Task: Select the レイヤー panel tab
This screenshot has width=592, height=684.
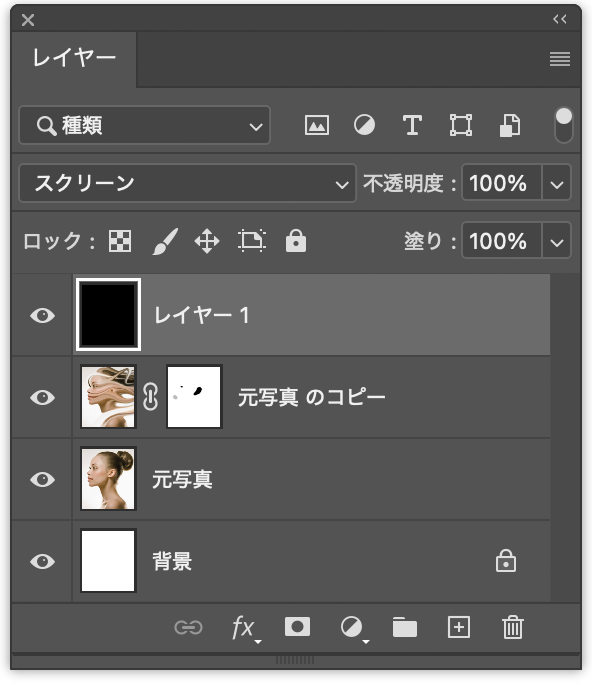Action: [x=74, y=58]
